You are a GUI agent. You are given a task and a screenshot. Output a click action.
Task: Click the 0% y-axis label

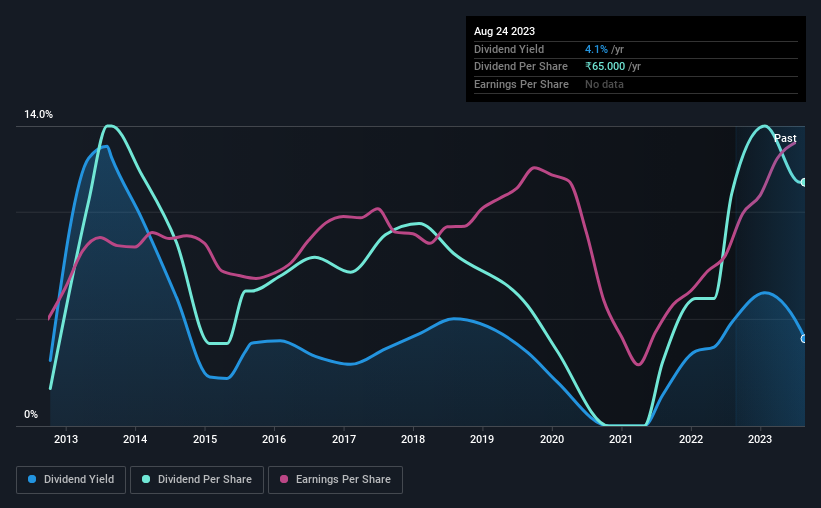(x=31, y=414)
